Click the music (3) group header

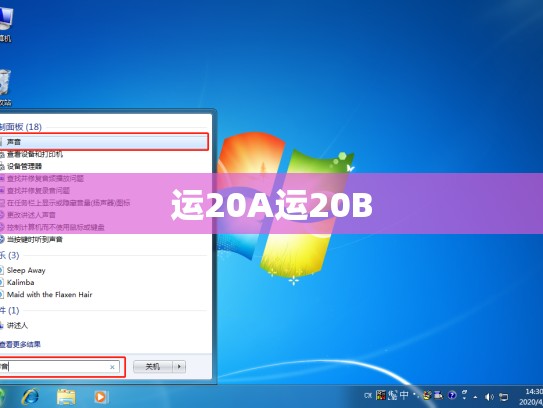point(10,255)
